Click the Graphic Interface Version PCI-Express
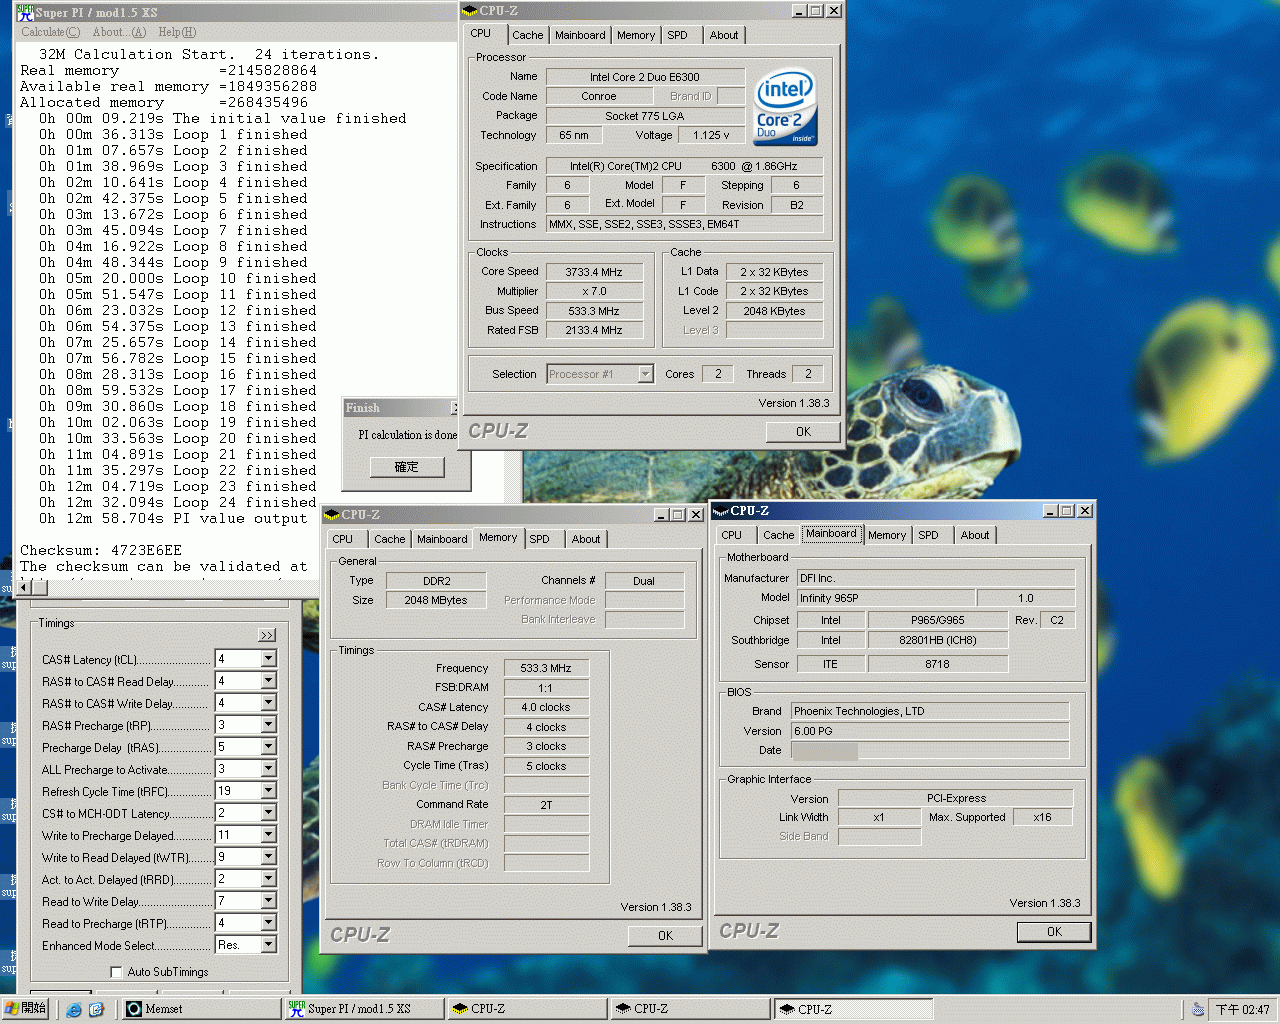This screenshot has height=1024, width=1280. [x=956, y=798]
